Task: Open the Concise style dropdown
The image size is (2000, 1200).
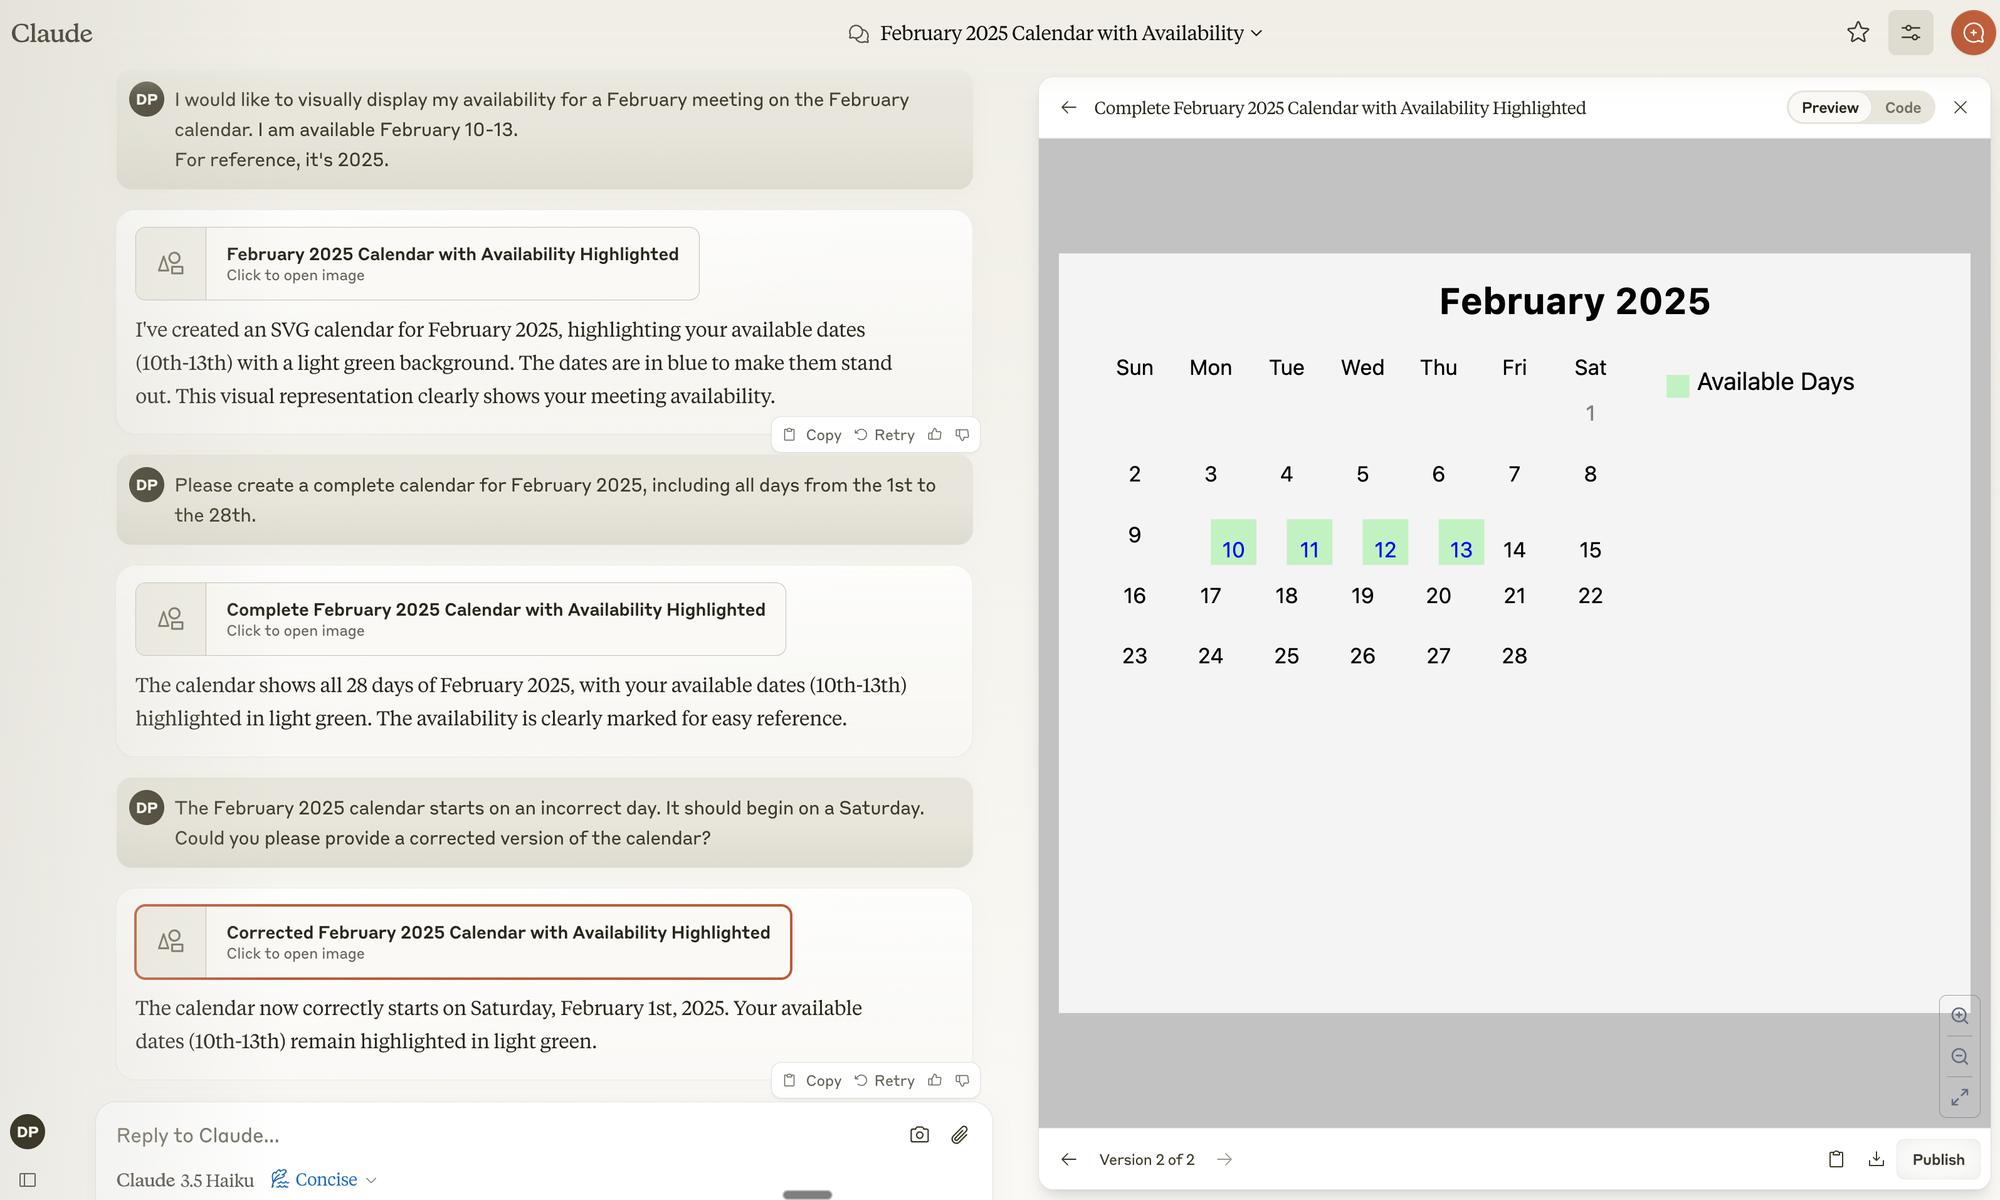Action: click(325, 1180)
